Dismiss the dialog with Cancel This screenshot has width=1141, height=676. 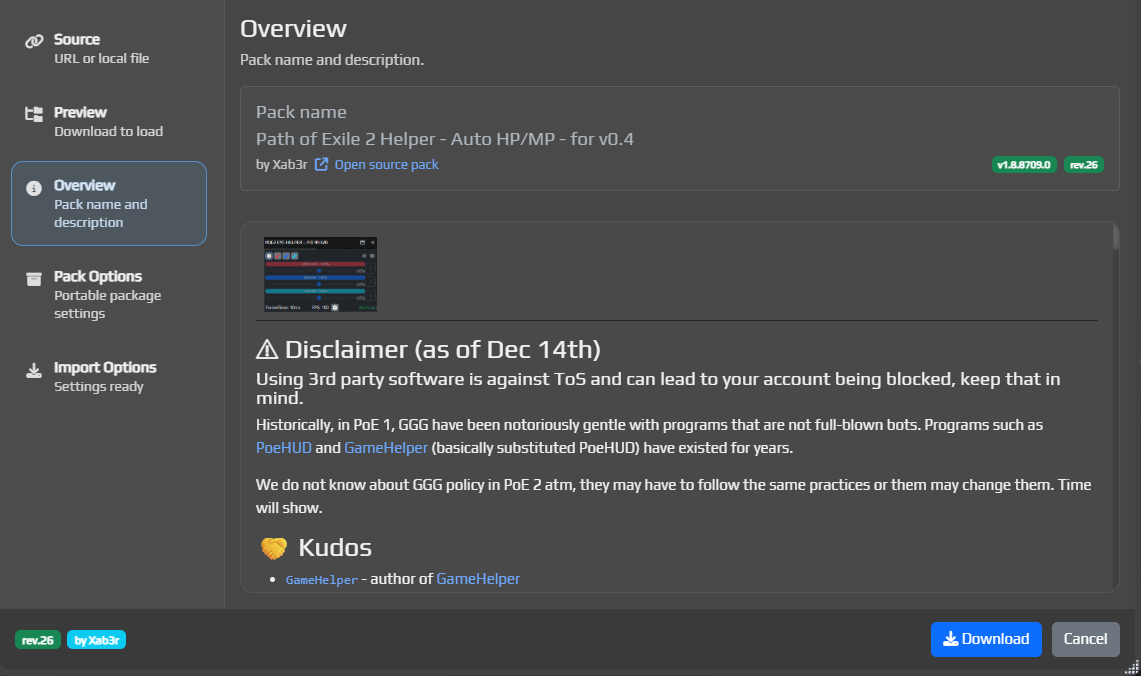pyautogui.click(x=1086, y=639)
